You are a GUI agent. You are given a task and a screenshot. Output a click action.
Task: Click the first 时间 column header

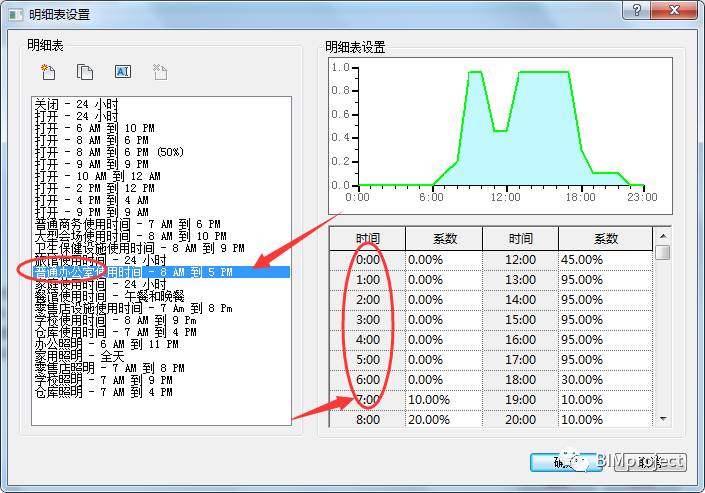[x=367, y=238]
